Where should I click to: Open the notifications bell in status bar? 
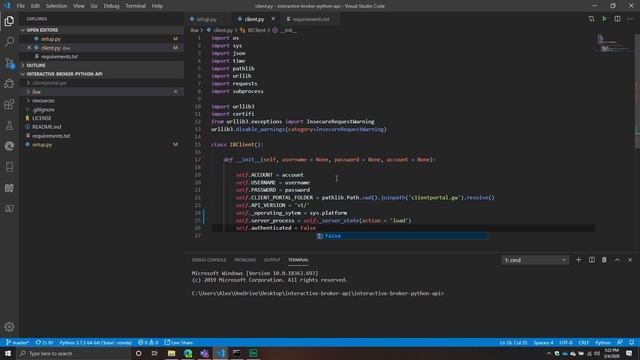coord(631,342)
